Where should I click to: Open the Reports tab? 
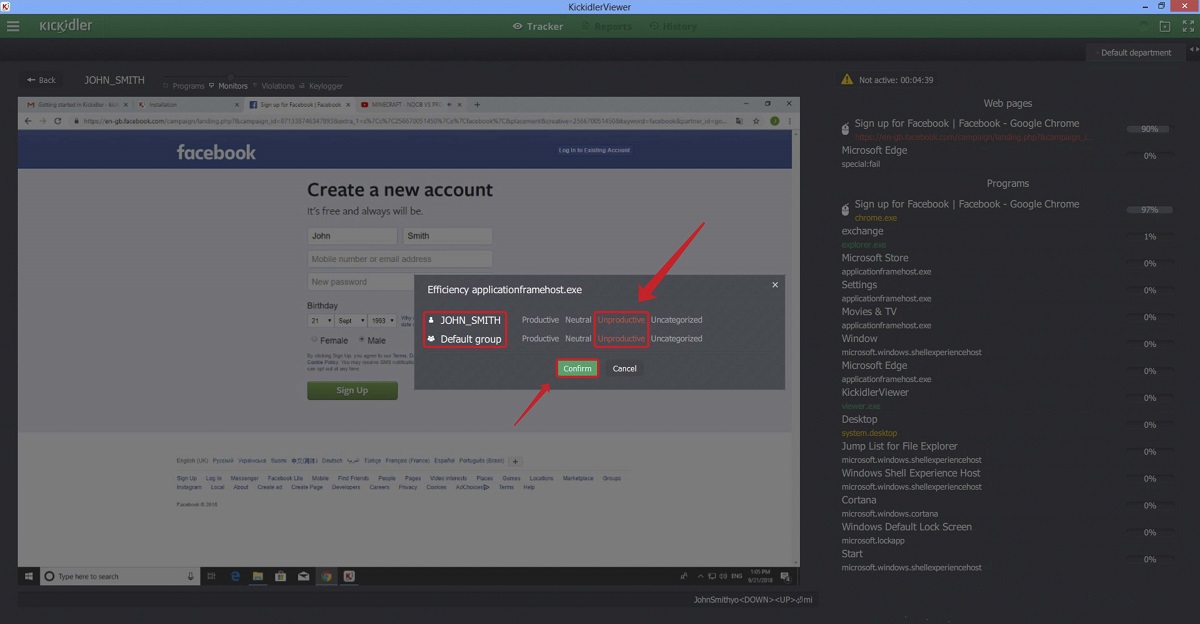pyautogui.click(x=606, y=26)
